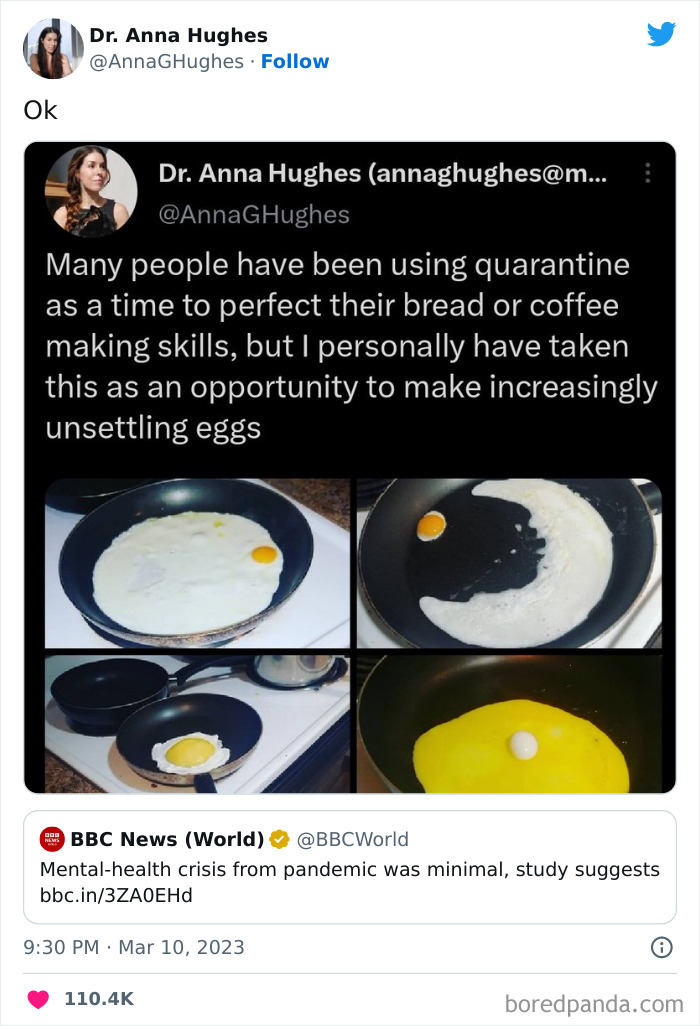Viewport: 700px width, 1026px height.
Task: Click BBC's gold verified badge
Action: pos(279,839)
